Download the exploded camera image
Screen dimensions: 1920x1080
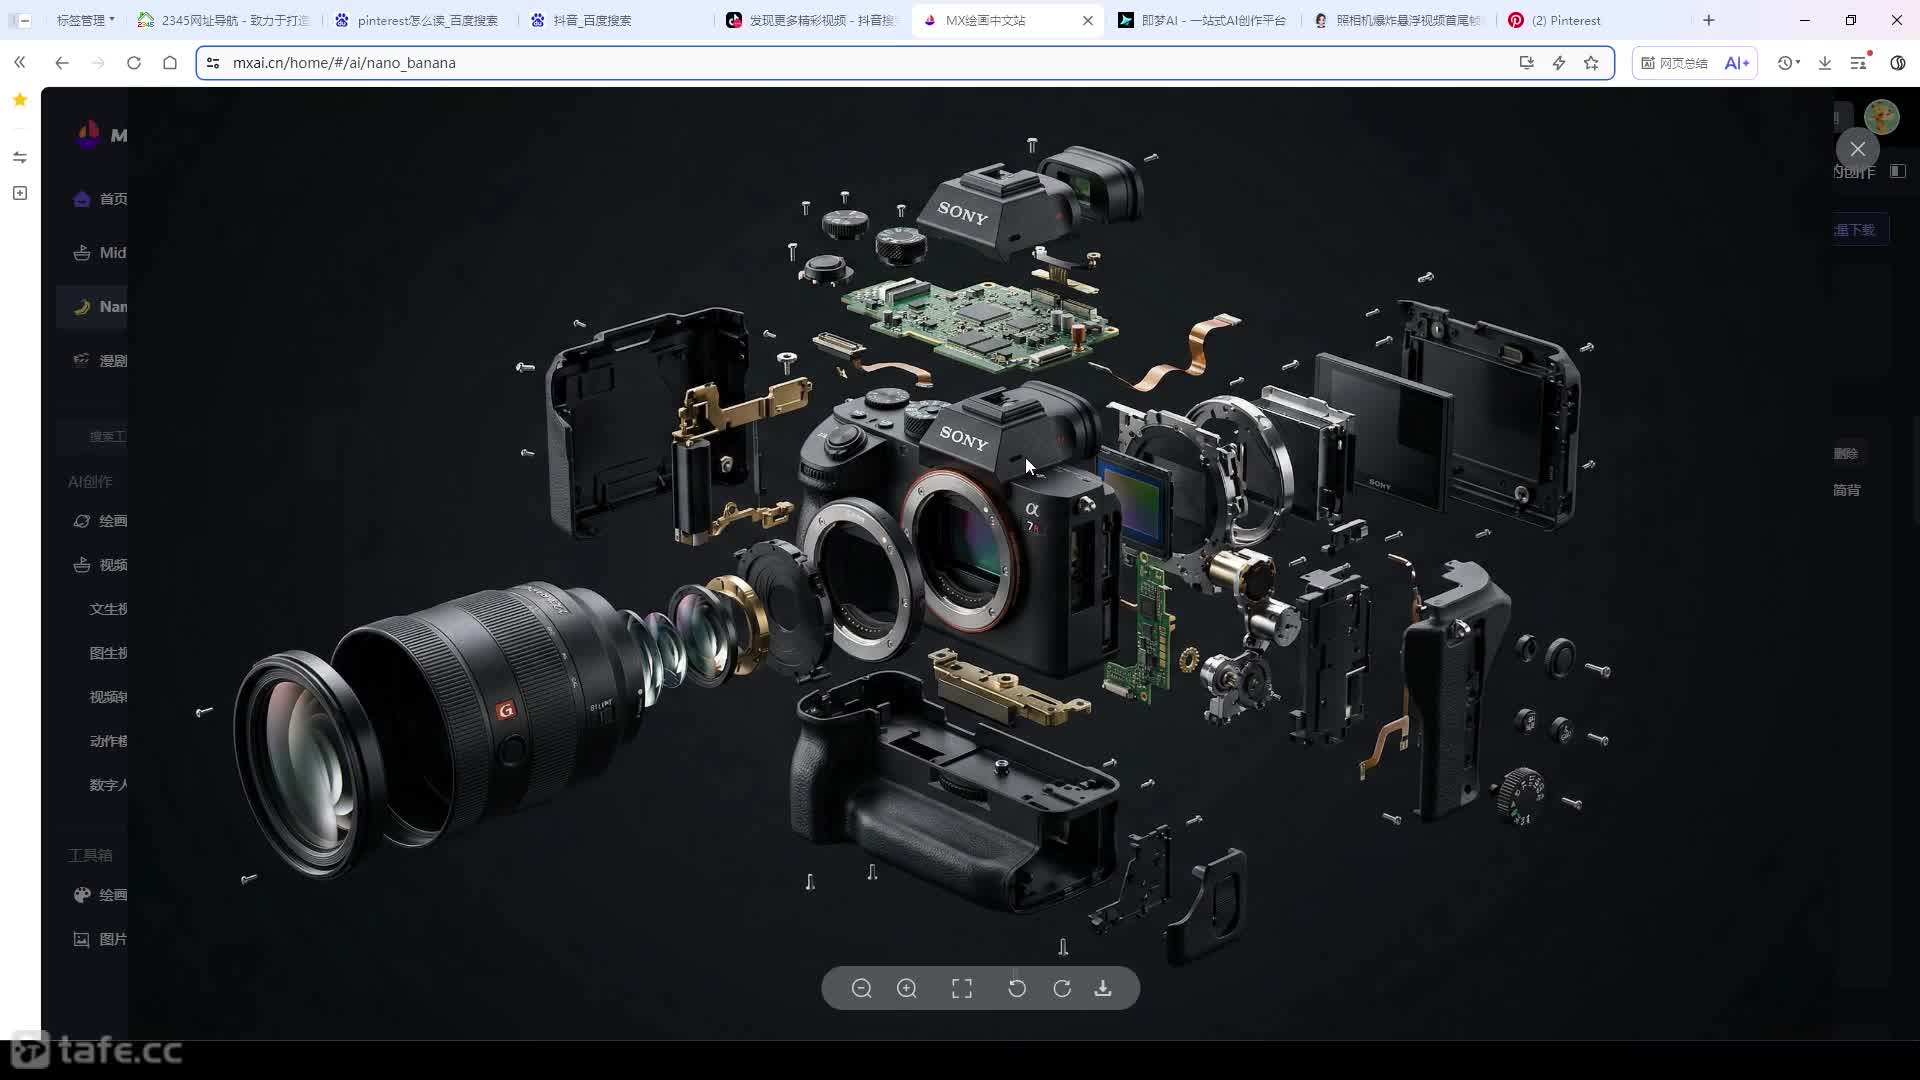click(x=1103, y=989)
